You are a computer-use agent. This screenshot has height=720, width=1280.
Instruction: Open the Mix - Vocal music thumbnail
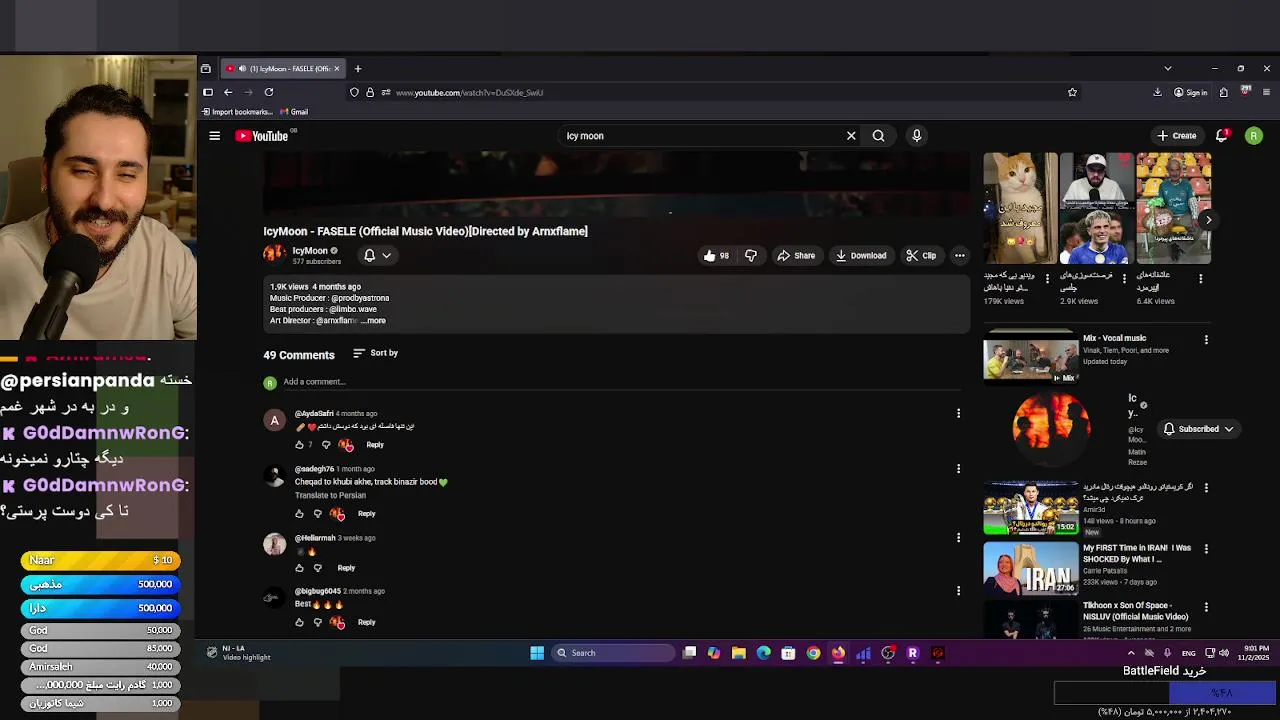1031,357
